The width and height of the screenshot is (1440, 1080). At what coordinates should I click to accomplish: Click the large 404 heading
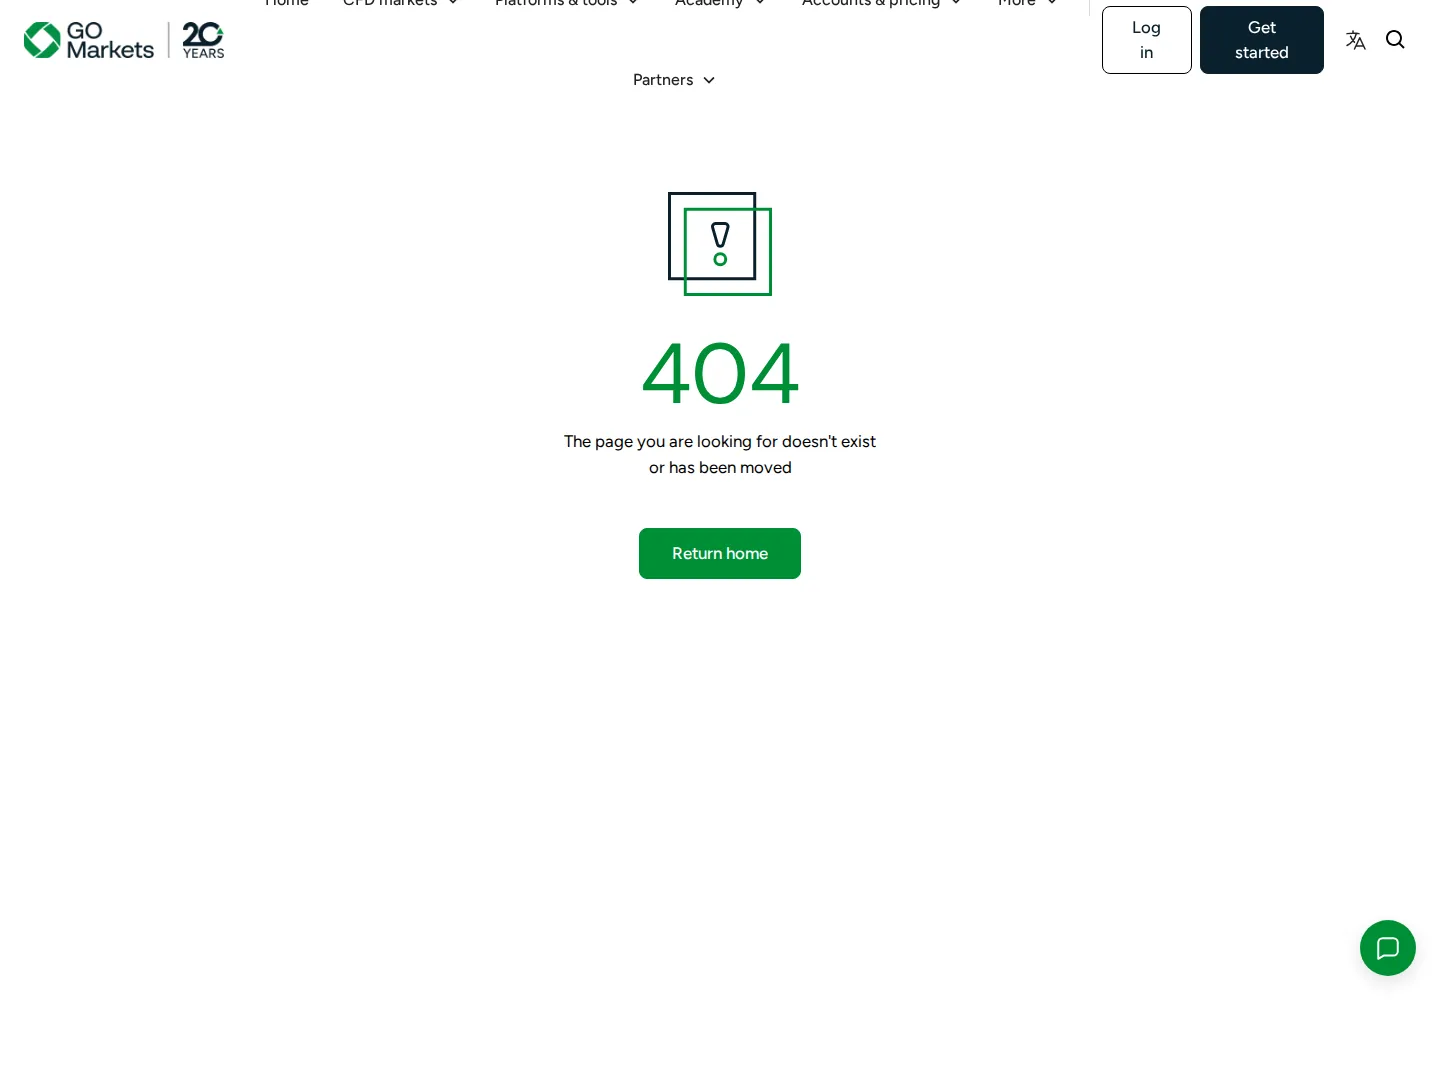720,373
